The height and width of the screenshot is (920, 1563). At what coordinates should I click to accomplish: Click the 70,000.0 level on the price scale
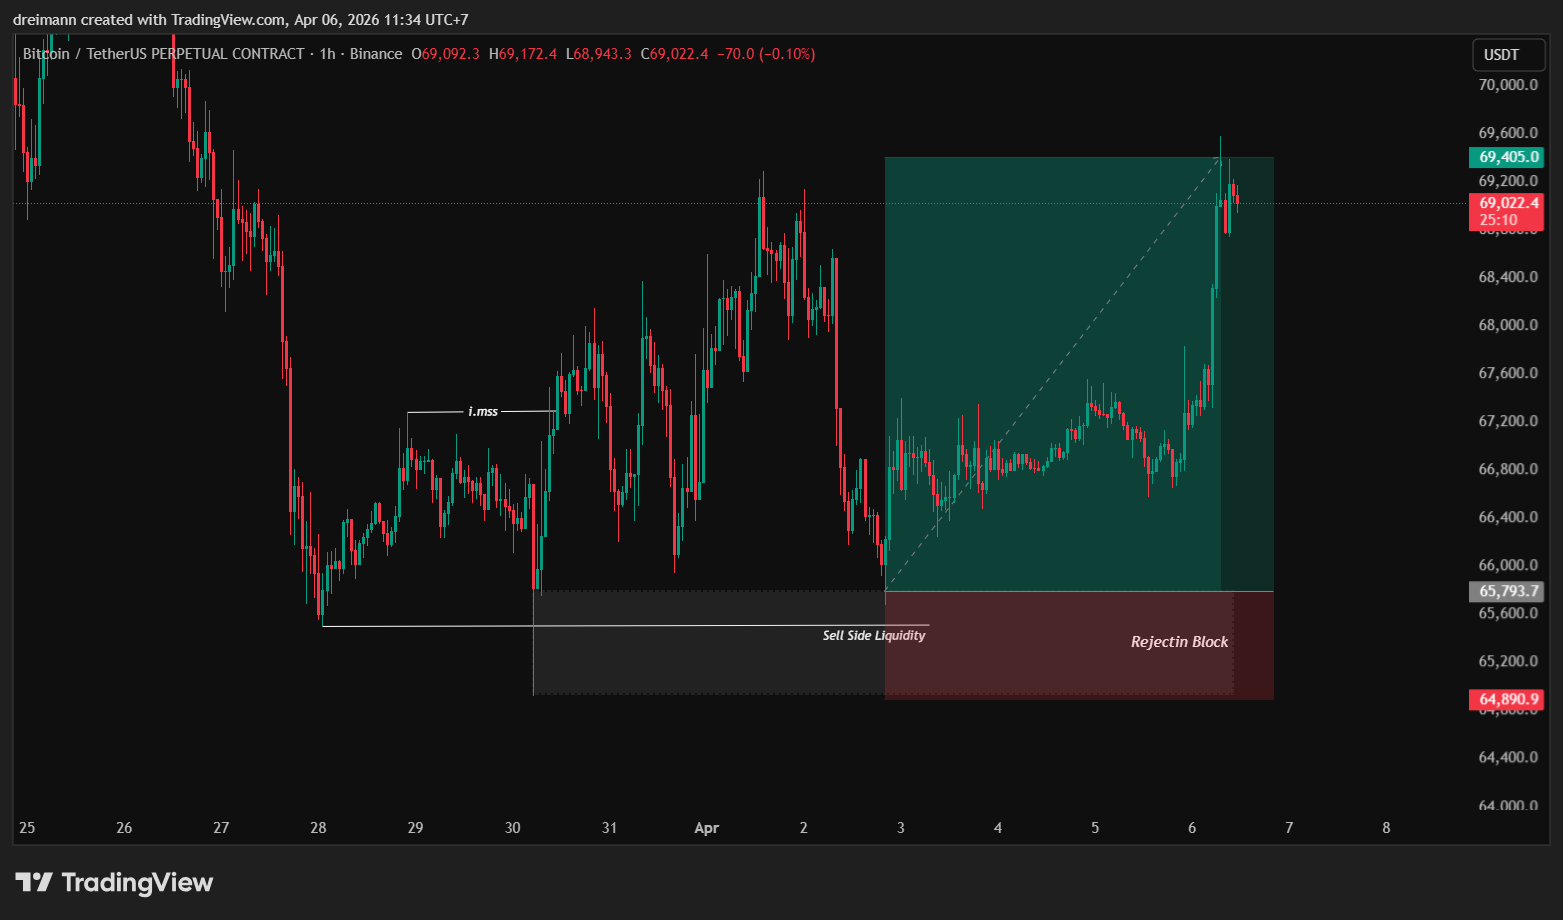pos(1507,84)
